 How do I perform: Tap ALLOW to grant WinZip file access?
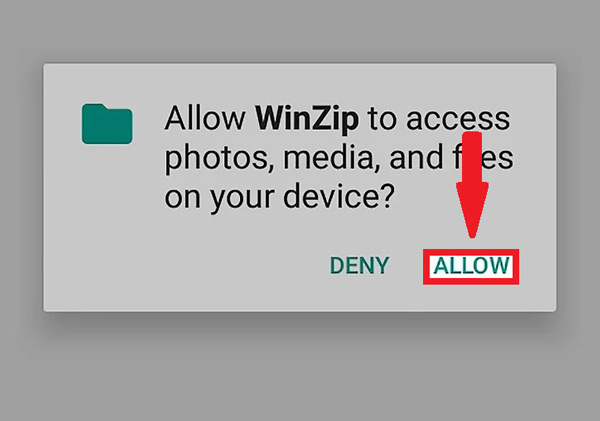coord(471,266)
